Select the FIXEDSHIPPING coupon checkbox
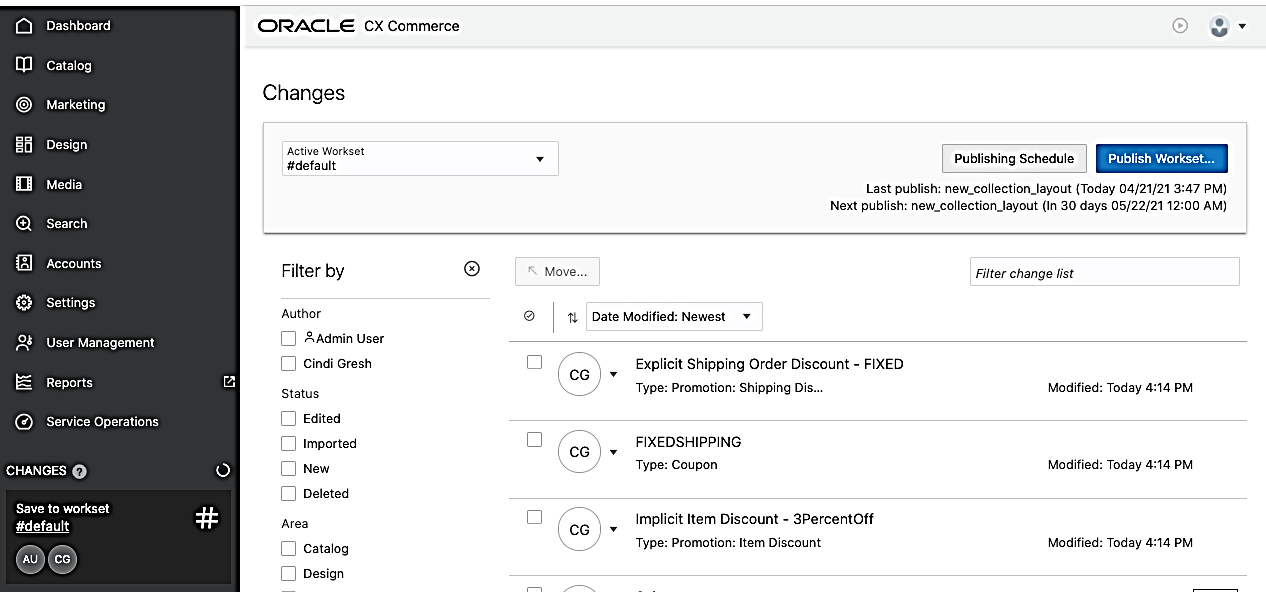Screen dimensions: 1266x592 (x=534, y=440)
